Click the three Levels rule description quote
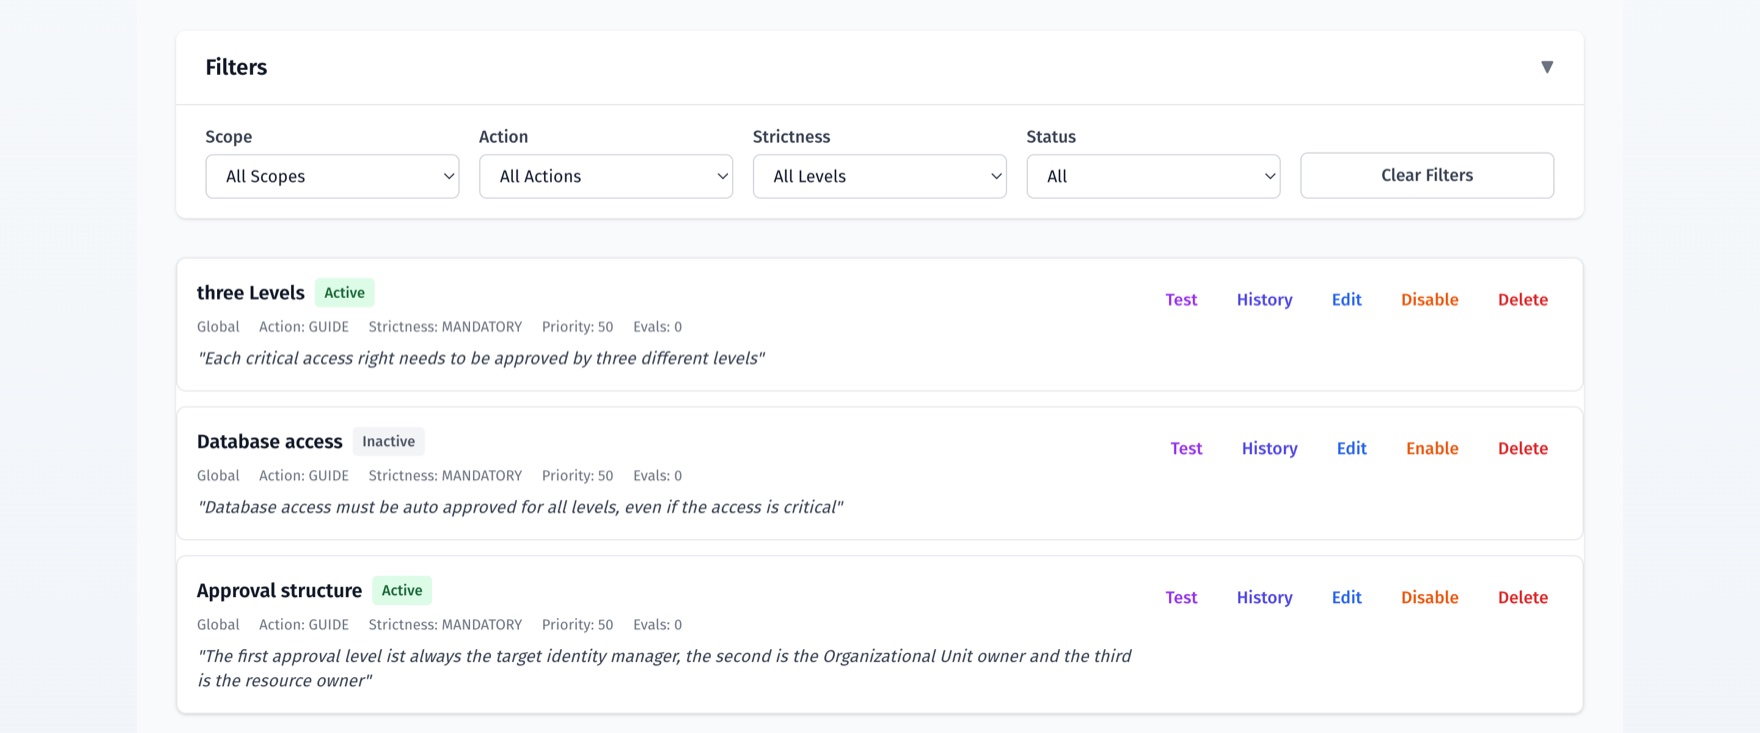 coord(481,358)
